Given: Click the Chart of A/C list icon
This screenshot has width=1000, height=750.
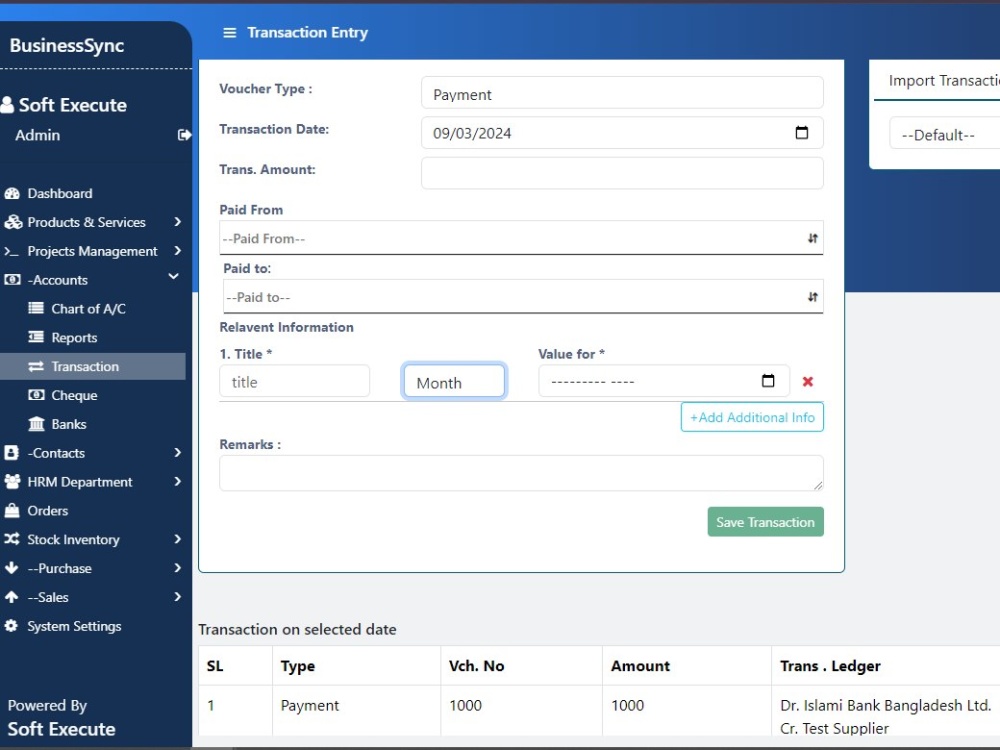Looking at the screenshot, I should (x=36, y=309).
